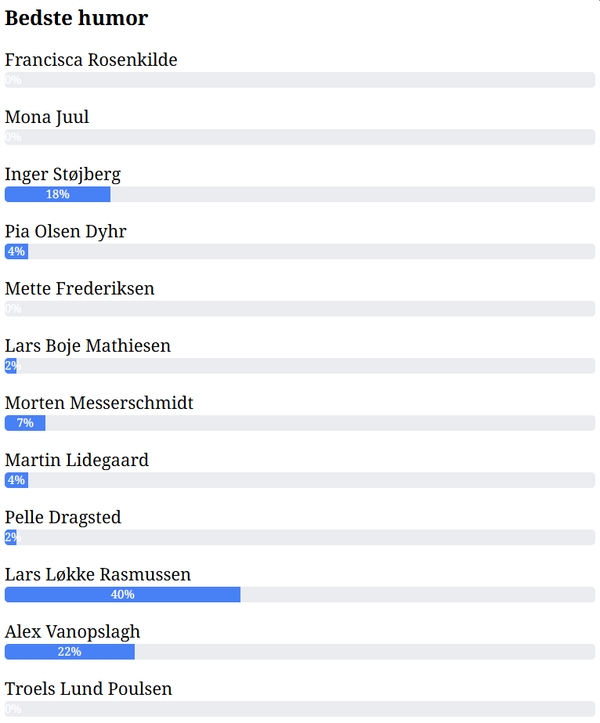This screenshot has height=723, width=600.
Task: Click the 22% label in Vanopslagh's bar
Action: (69, 652)
